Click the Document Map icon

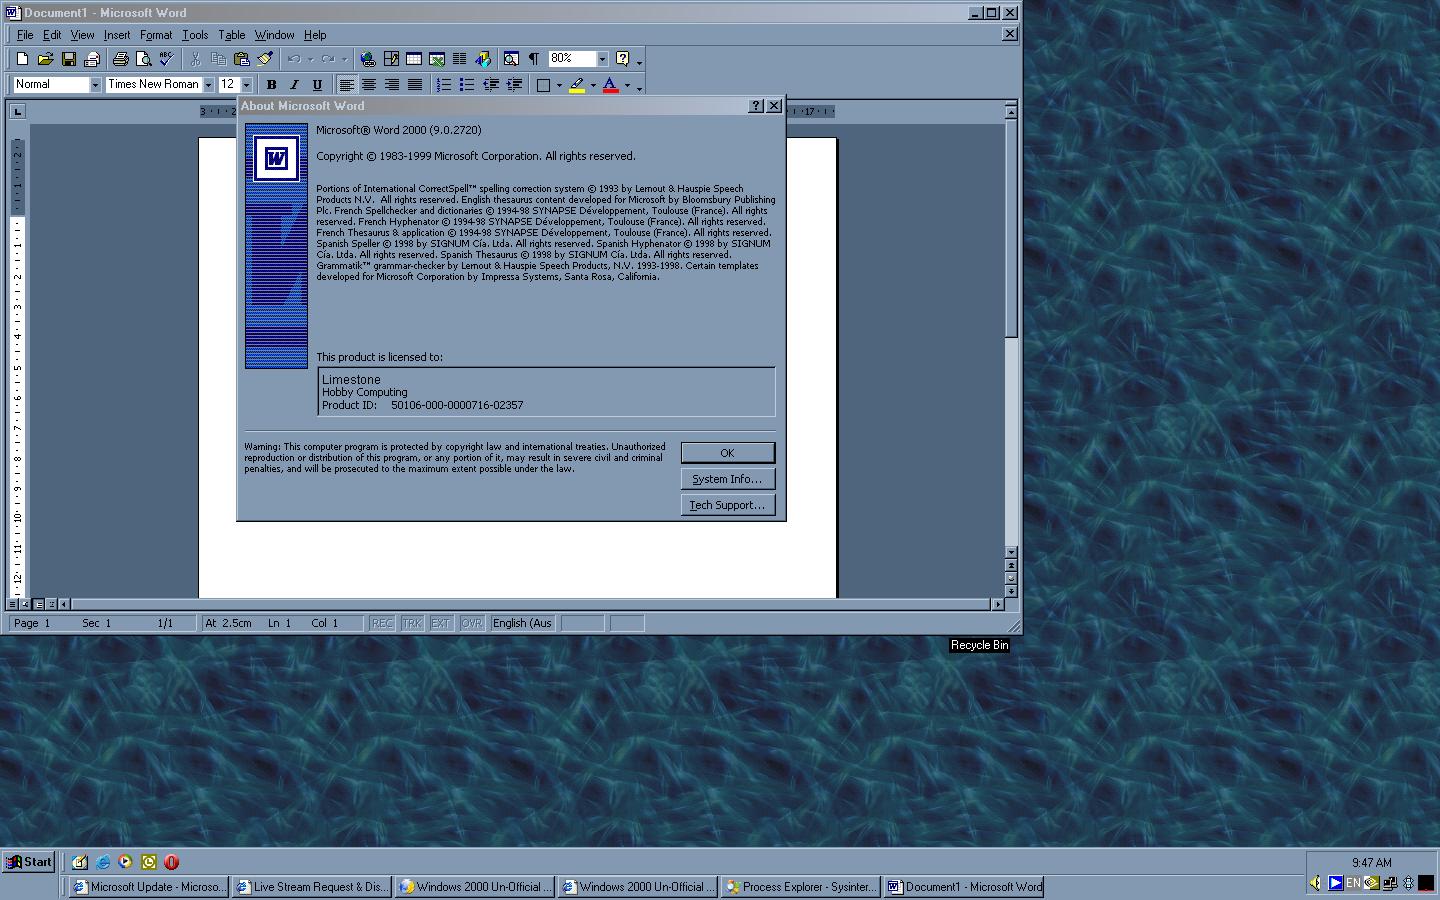pyautogui.click(x=511, y=59)
